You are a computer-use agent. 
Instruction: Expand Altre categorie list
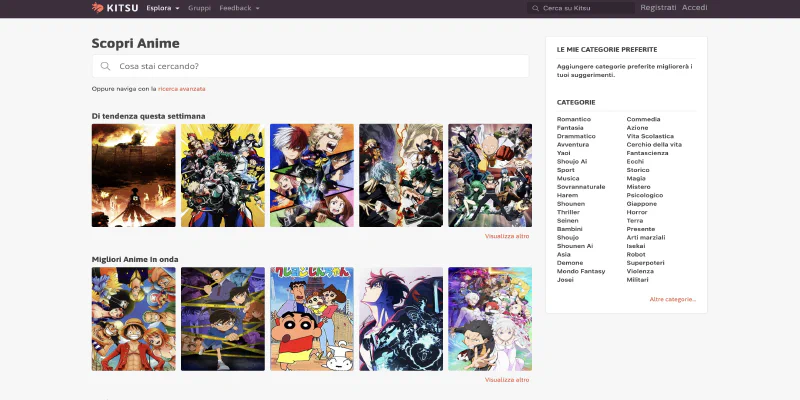point(672,299)
